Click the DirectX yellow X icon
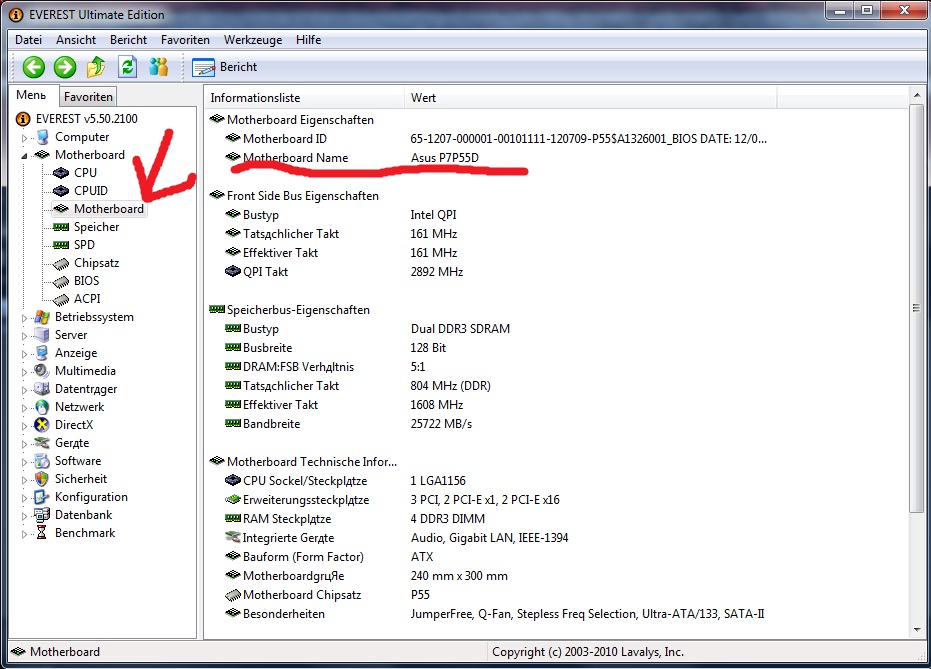Viewport: 931px width, 669px height. click(x=42, y=425)
